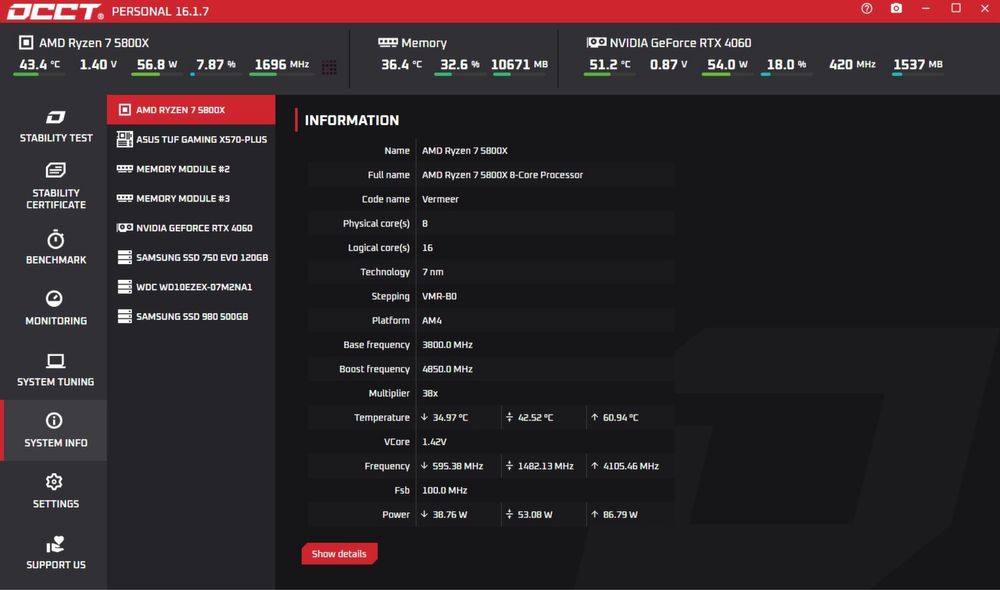Image resolution: width=1000 pixels, height=590 pixels.
Task: Minimize the OCCT window
Action: pos(925,8)
